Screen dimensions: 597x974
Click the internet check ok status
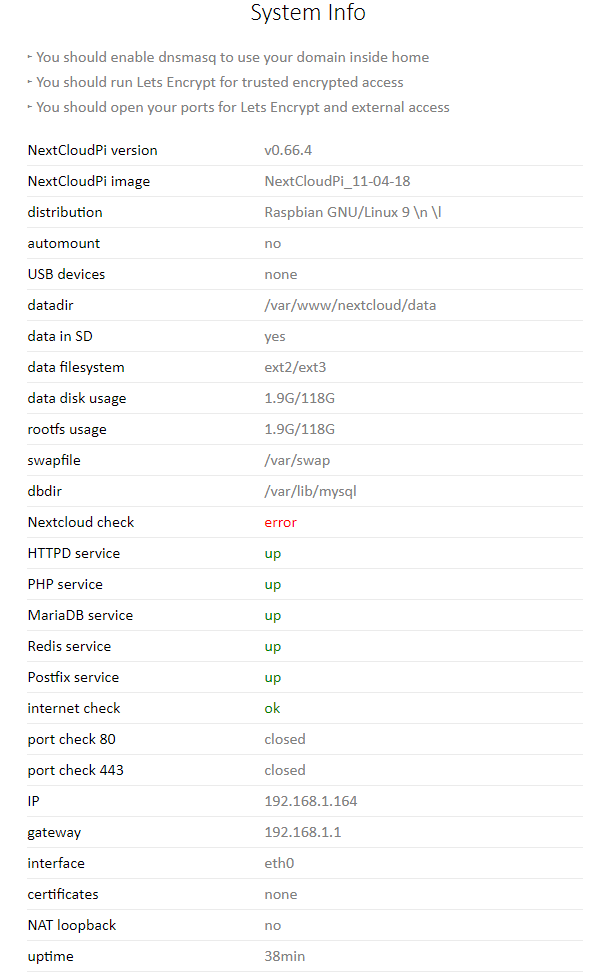pos(272,709)
